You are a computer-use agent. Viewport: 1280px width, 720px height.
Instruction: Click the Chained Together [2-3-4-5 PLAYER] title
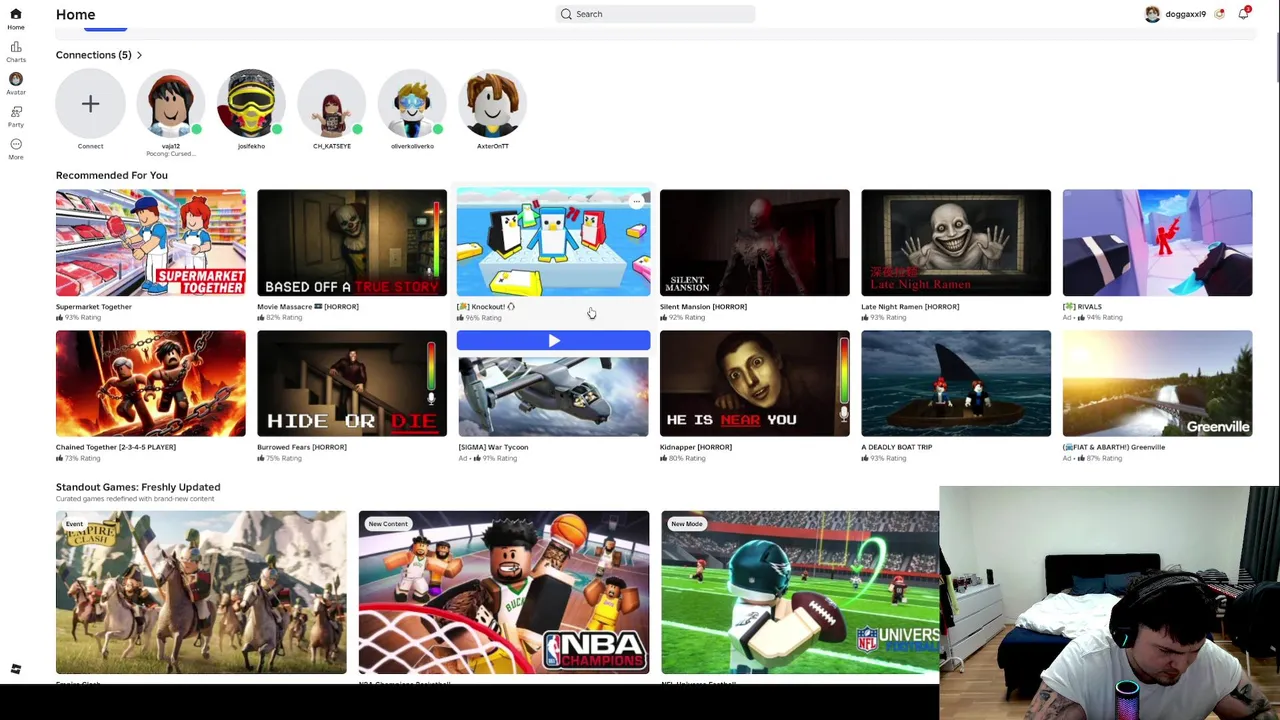tap(116, 447)
